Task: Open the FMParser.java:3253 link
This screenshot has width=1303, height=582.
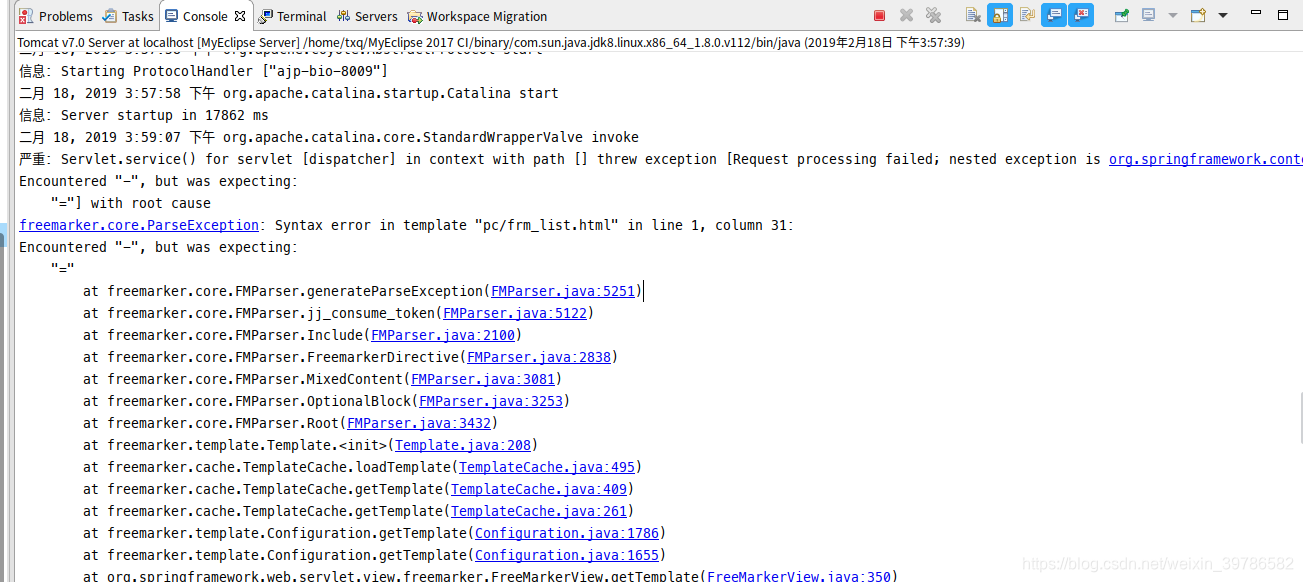Action: click(491, 401)
